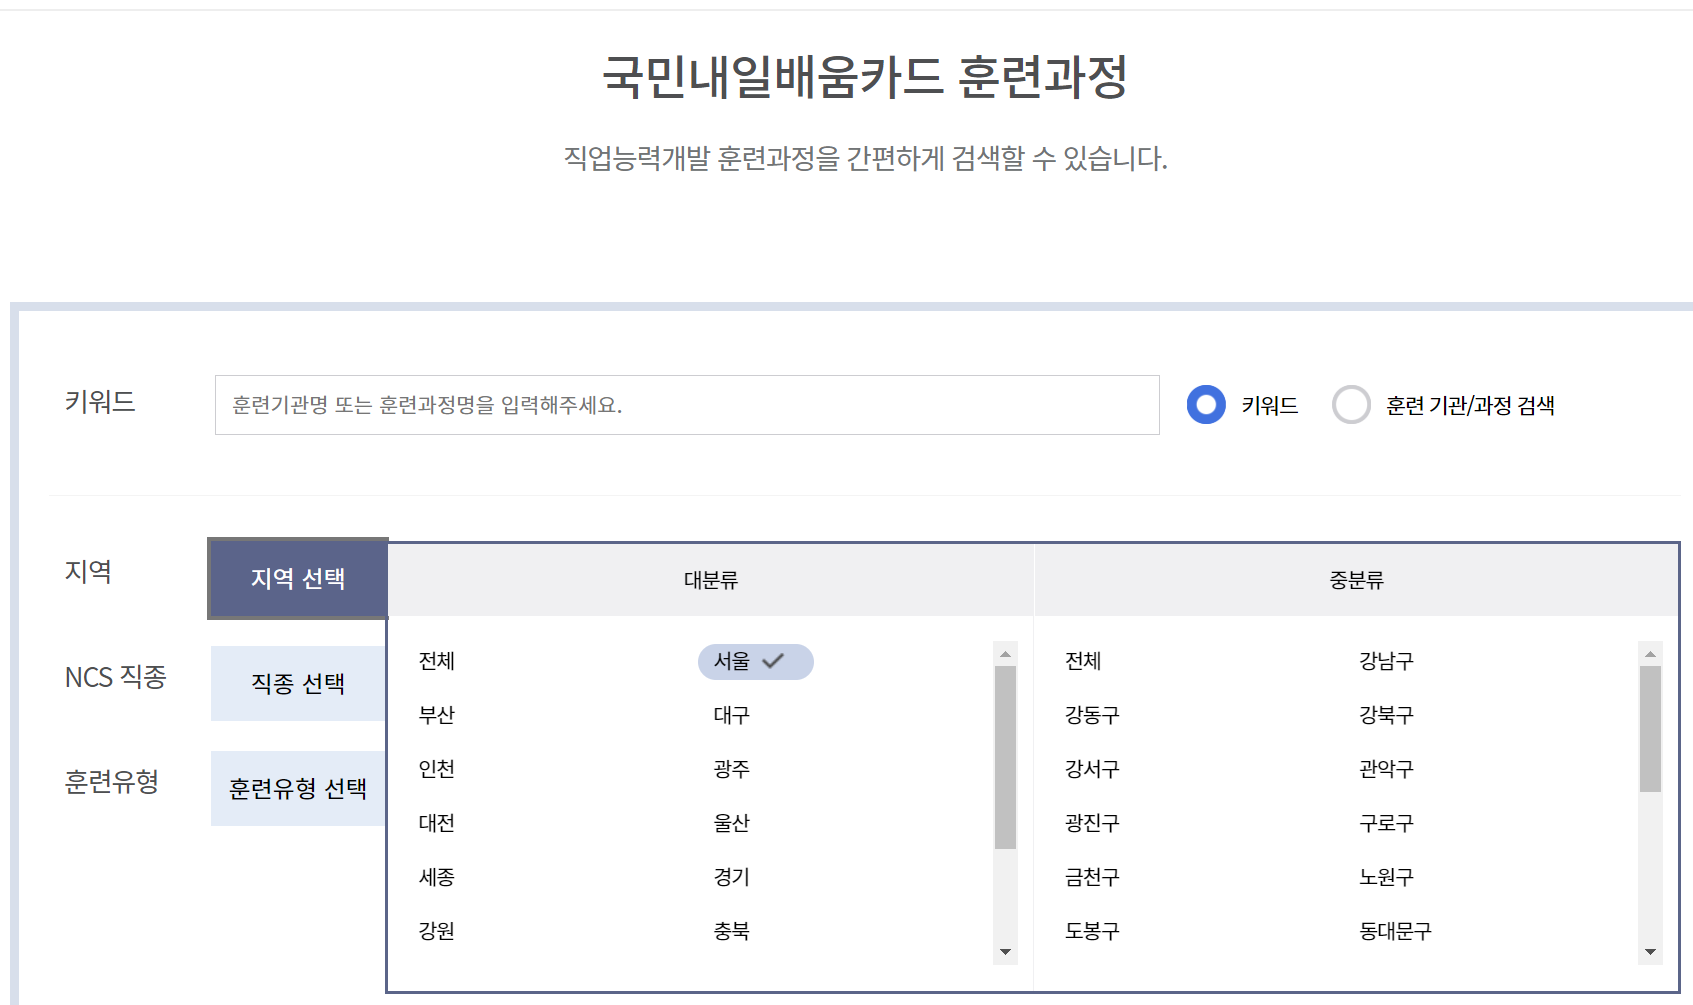Select 강서구 district

pyautogui.click(x=1092, y=769)
